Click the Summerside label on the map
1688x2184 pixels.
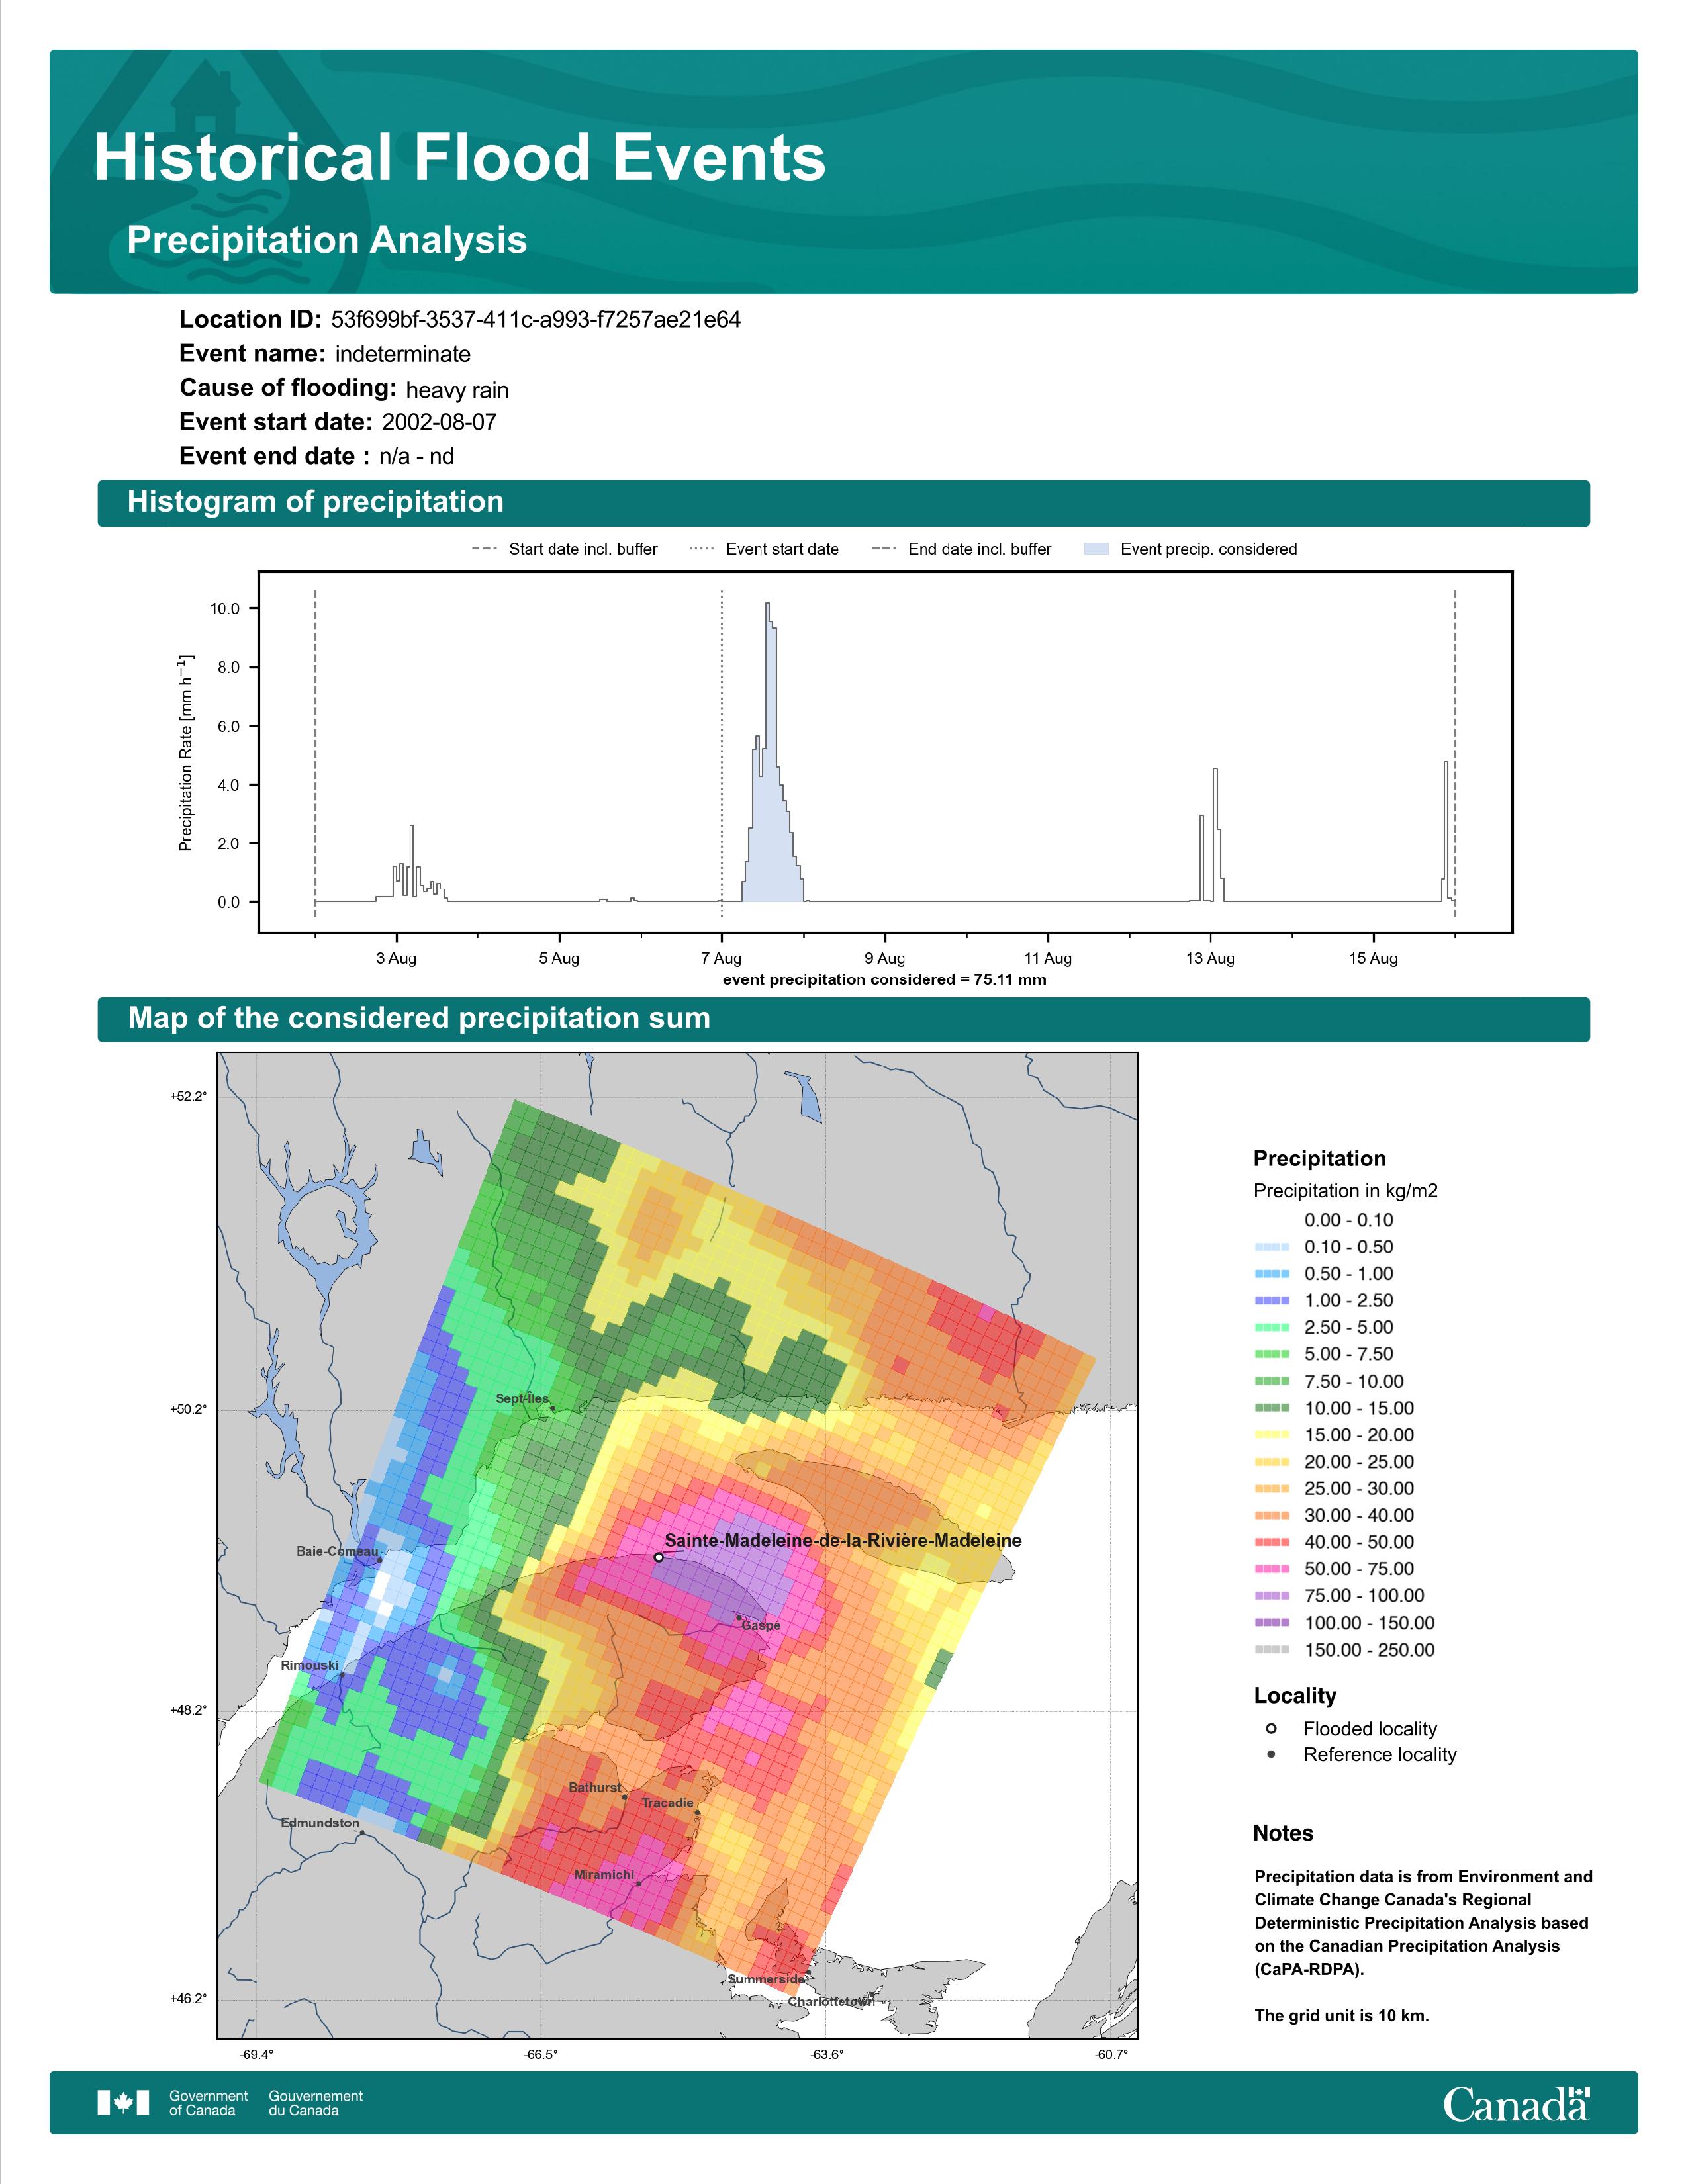pos(765,1979)
